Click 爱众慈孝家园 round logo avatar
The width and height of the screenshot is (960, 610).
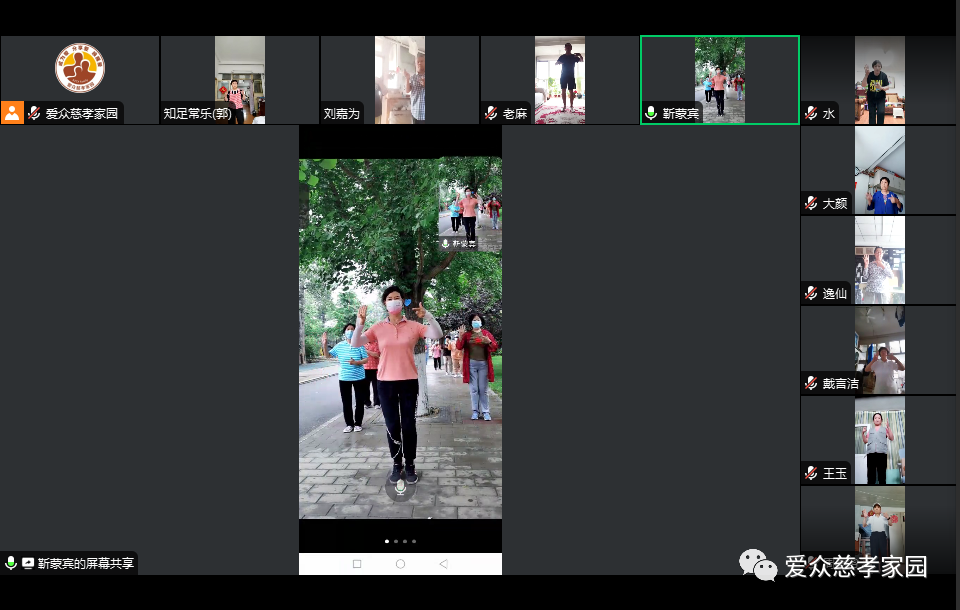click(80, 68)
